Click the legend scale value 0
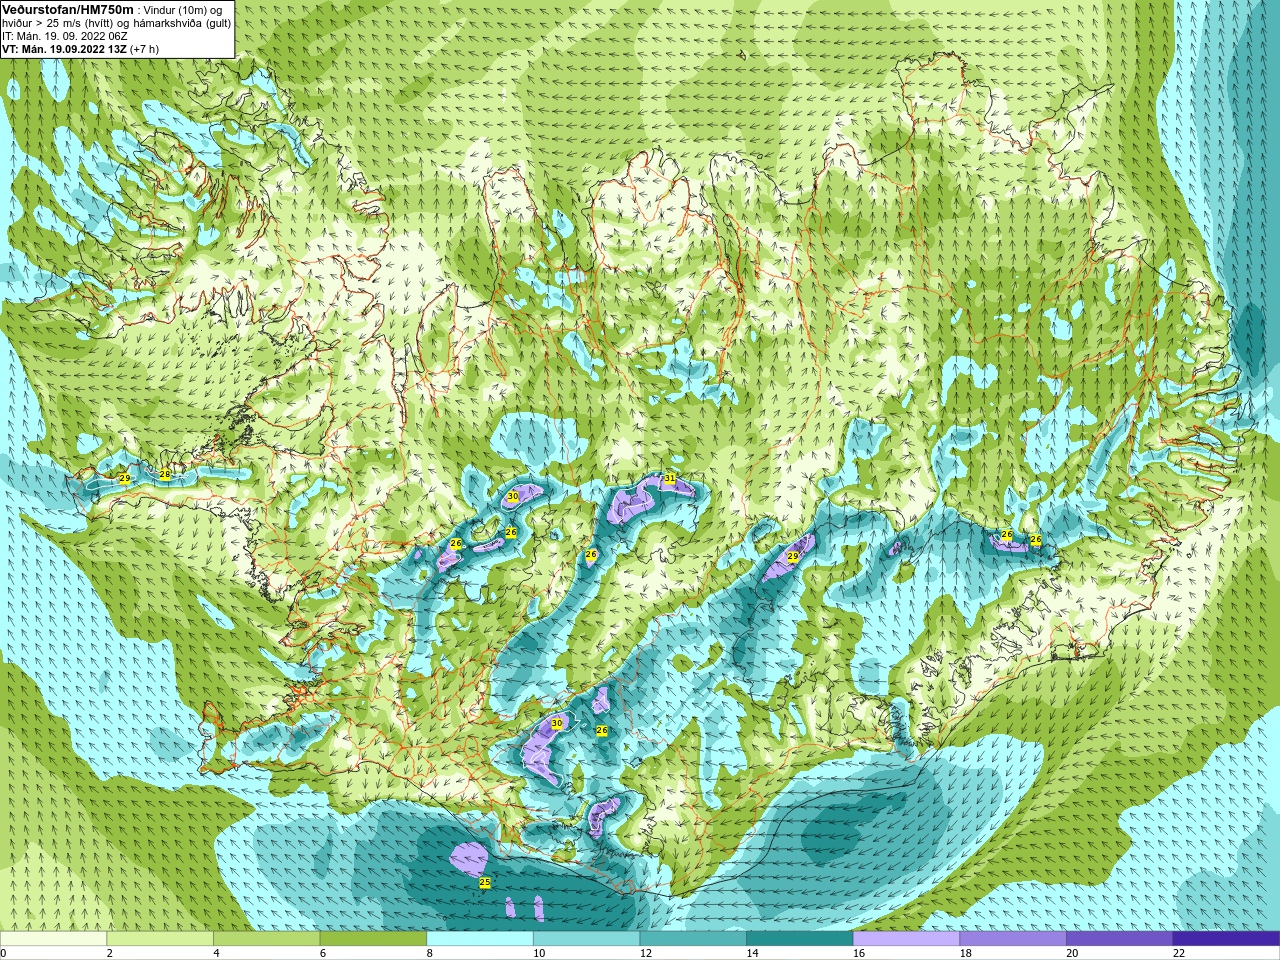 [x=3, y=953]
